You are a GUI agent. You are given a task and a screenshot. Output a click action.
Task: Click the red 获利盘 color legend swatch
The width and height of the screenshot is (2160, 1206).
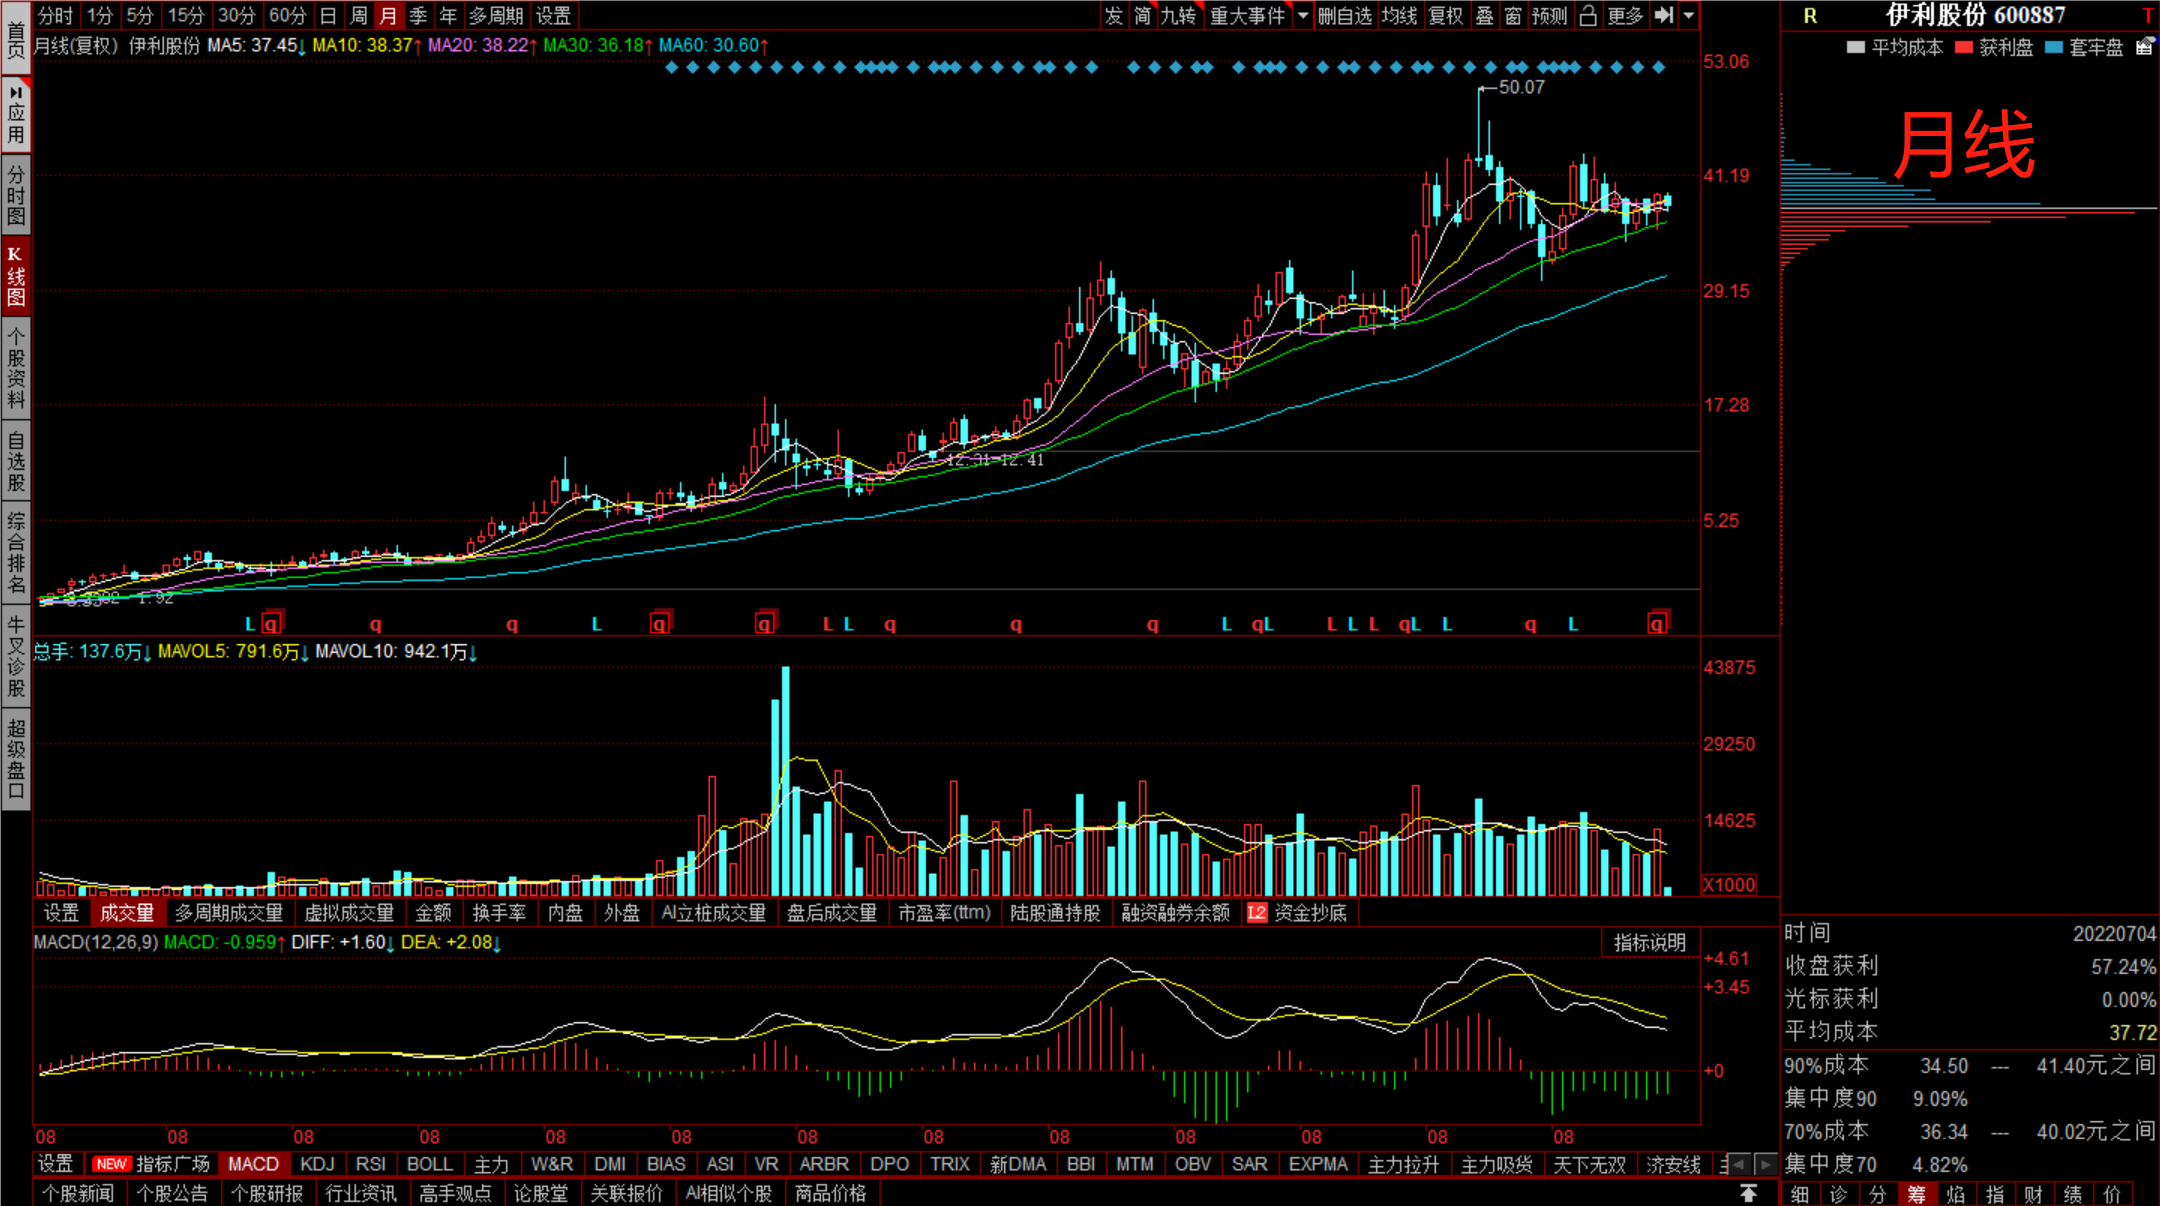1963,47
